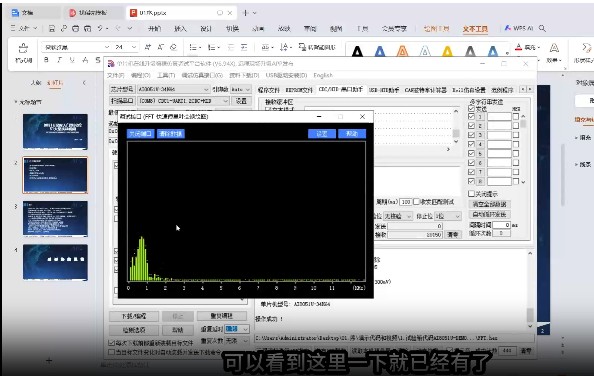This screenshot has height=376, width=594.
Task: Click the PPT file icon on U1.PK.pptx tab
Action: point(133,13)
